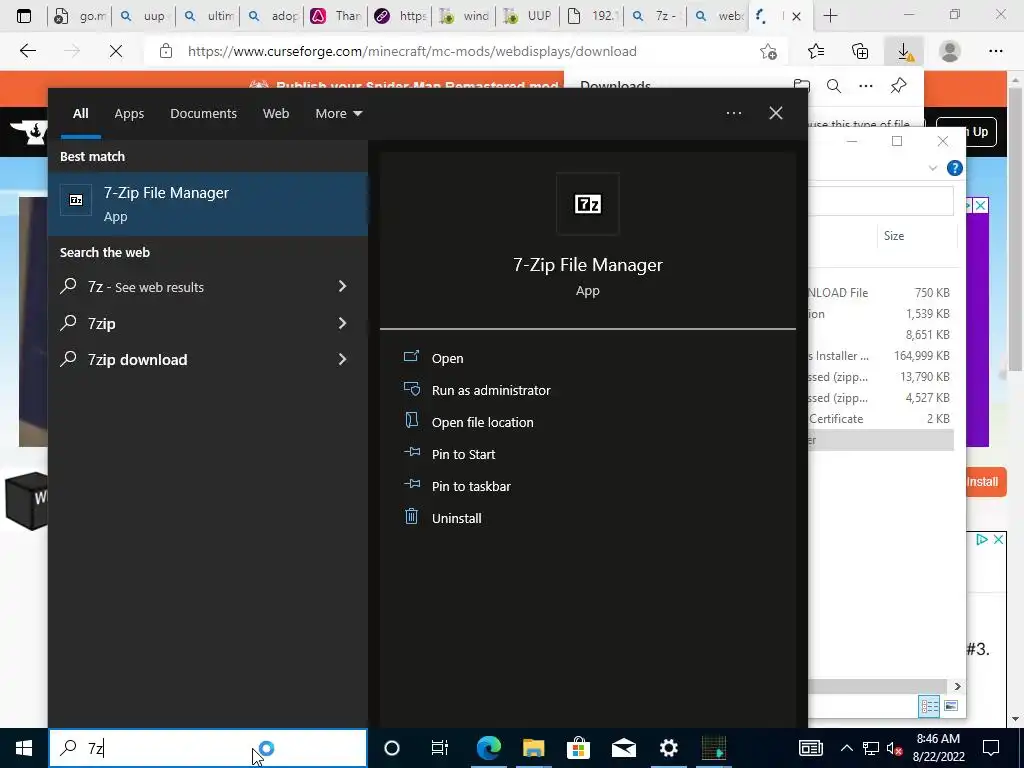Viewport: 1024px width, 768px height.
Task: Open Edge Collections icon
Action: [860, 51]
